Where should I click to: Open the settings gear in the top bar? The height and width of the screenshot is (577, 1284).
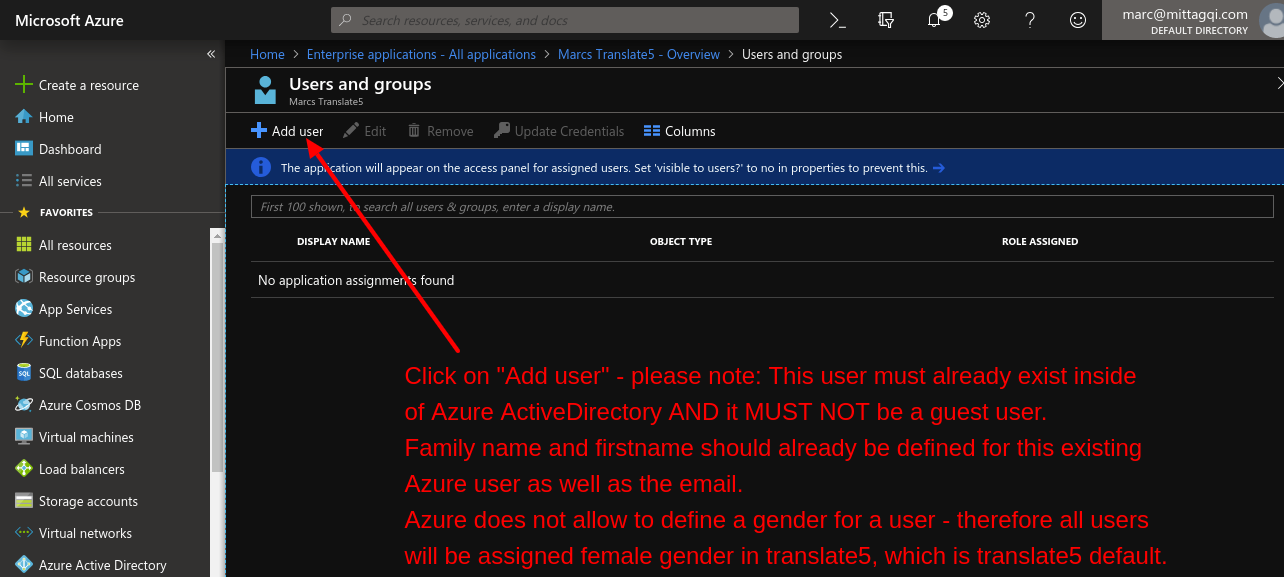[x=982, y=20]
